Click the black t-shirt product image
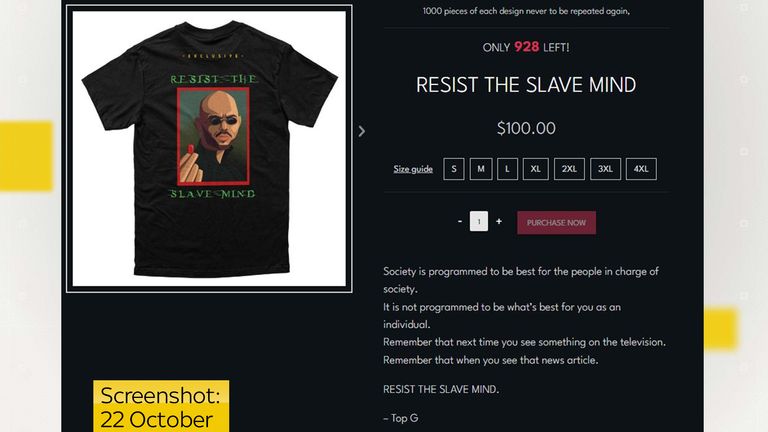Image resolution: width=768 pixels, height=432 pixels. tap(209, 149)
